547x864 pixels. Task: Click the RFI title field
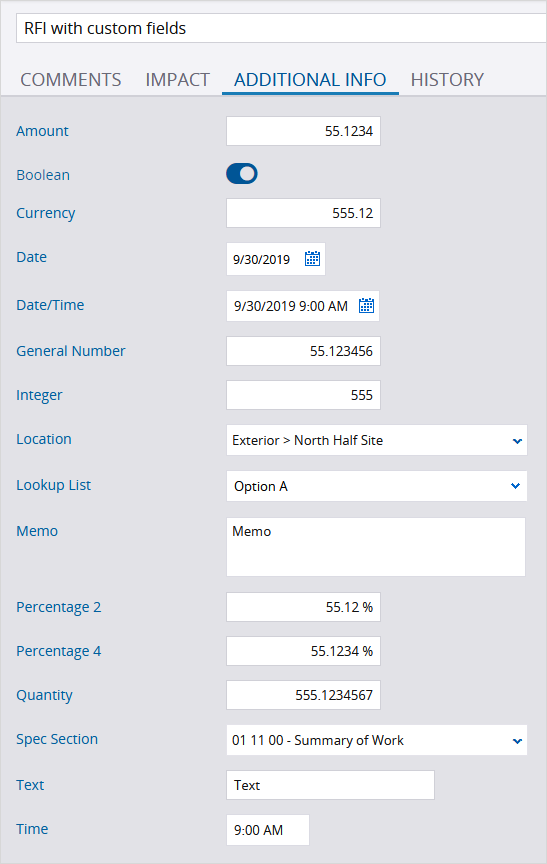pyautogui.click(x=281, y=28)
